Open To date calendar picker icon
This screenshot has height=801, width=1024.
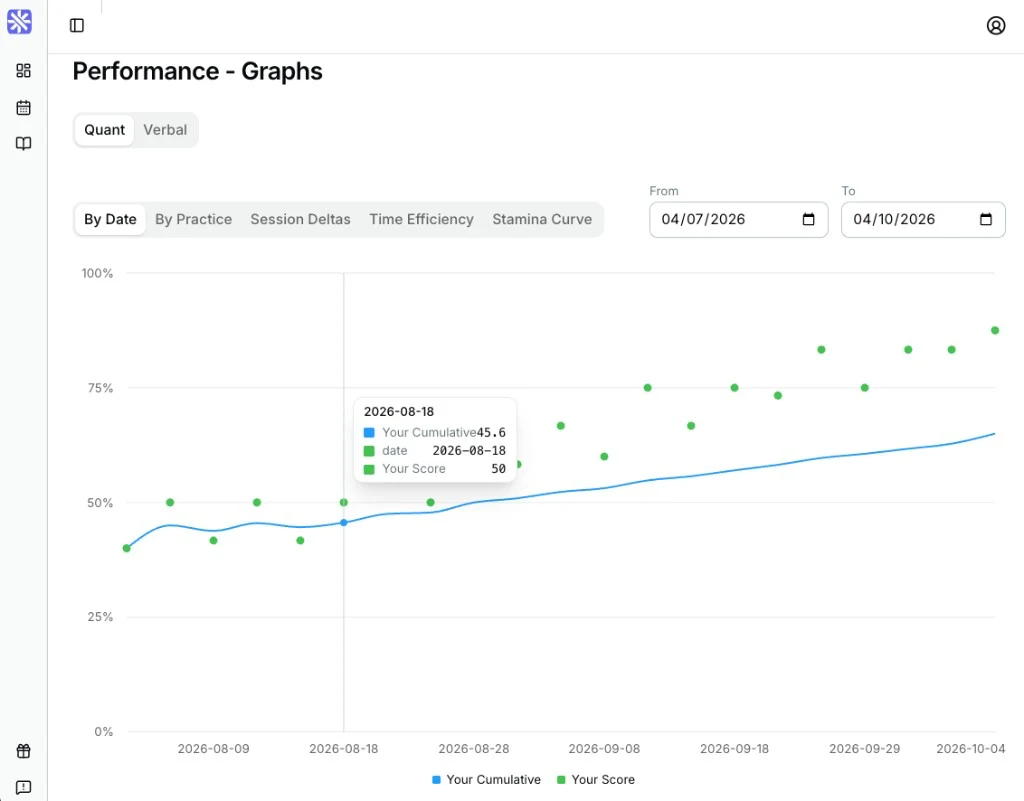[x=986, y=219]
